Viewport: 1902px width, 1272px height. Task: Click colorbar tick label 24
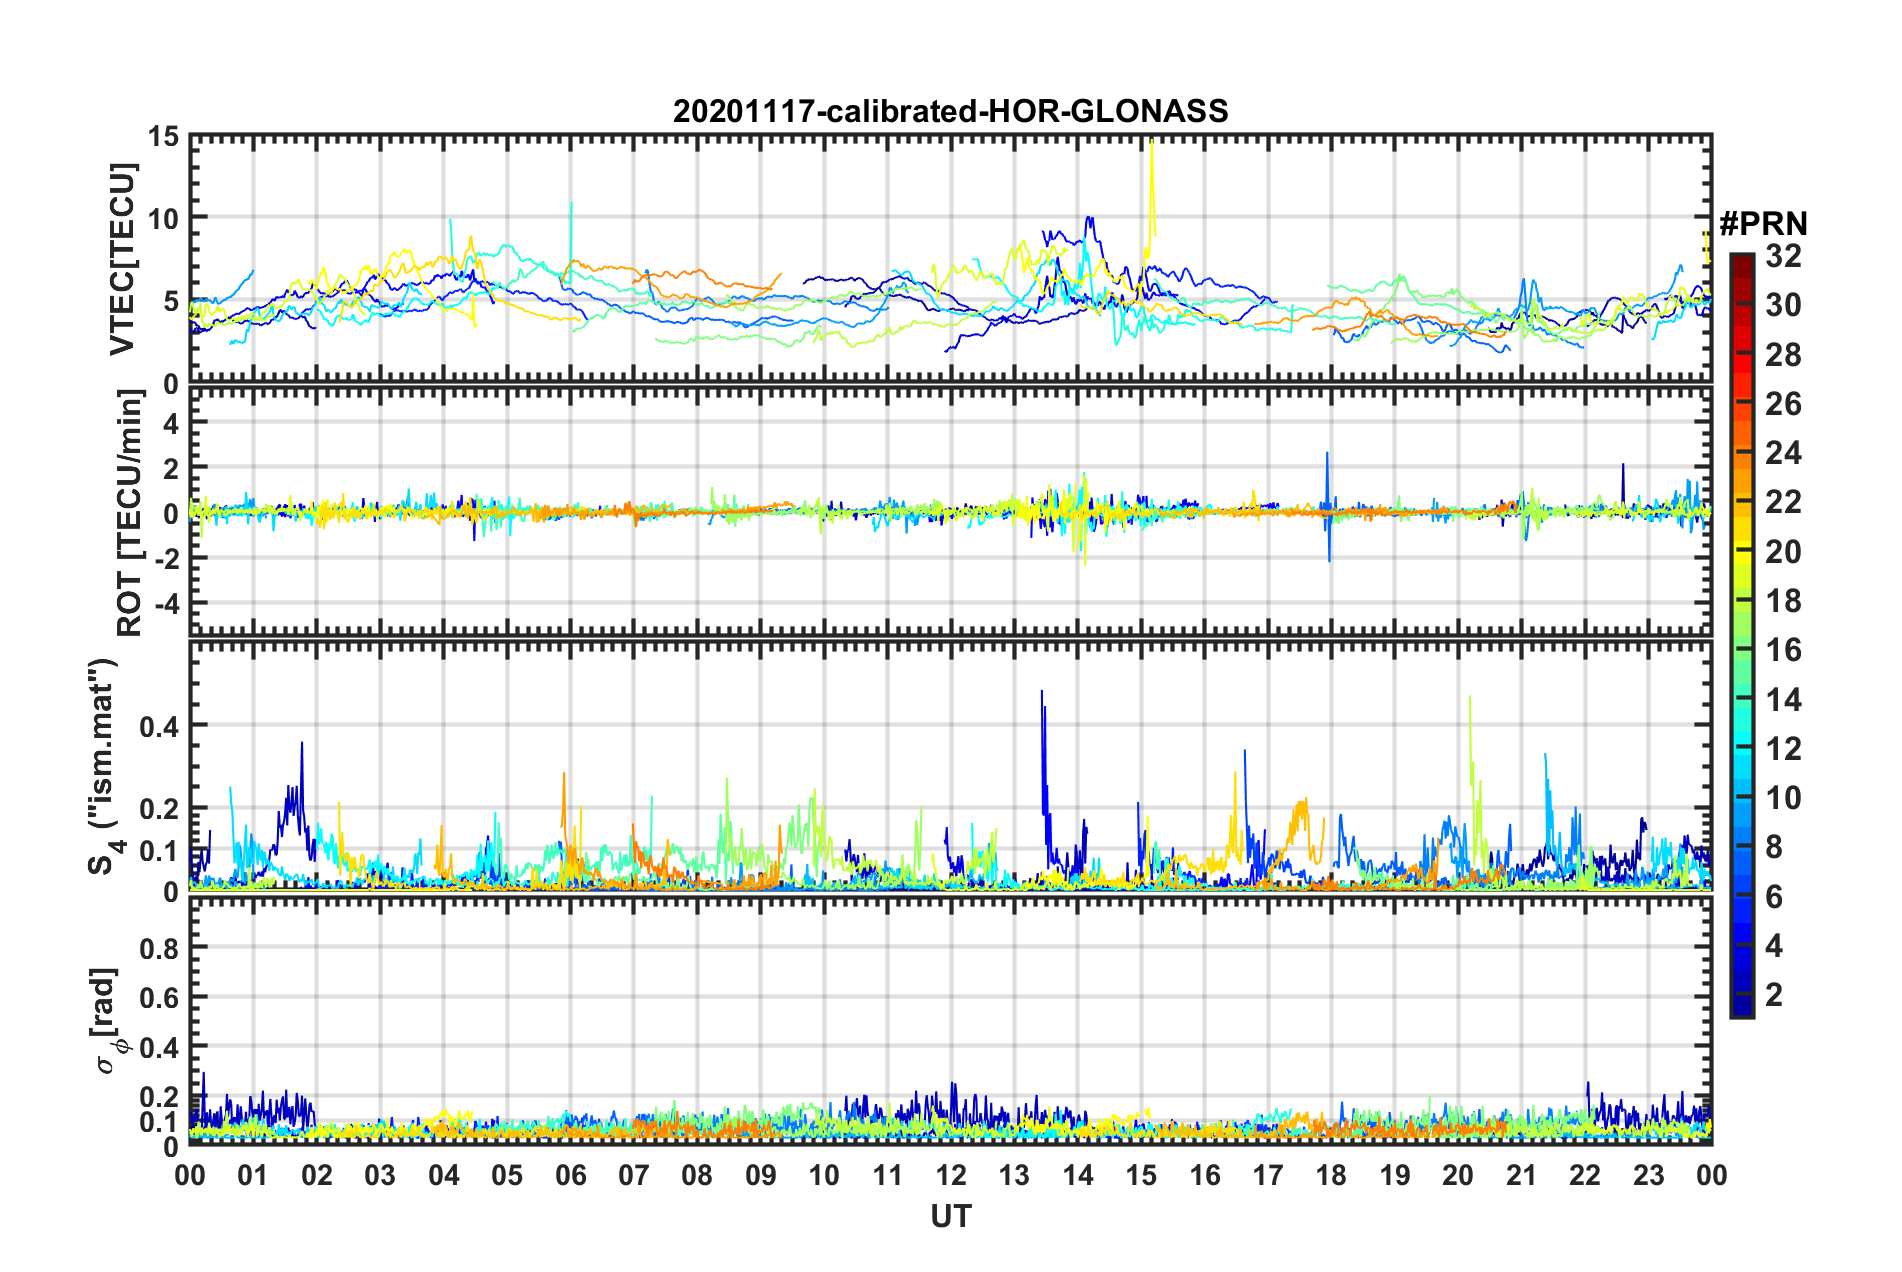1782,453
